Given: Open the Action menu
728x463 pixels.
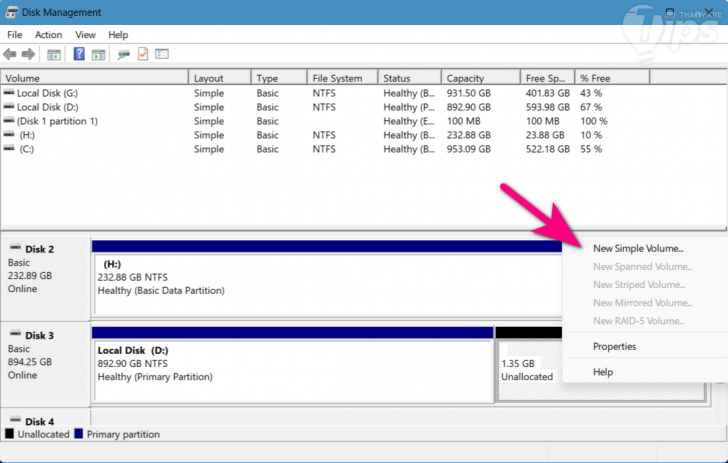Looking at the screenshot, I should coord(48,35).
